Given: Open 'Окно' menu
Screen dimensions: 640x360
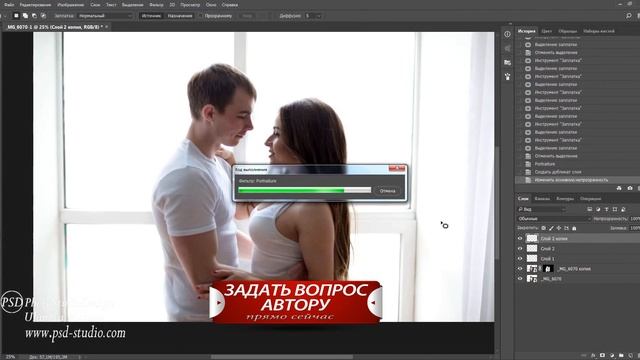Looking at the screenshot, I should point(211,5).
